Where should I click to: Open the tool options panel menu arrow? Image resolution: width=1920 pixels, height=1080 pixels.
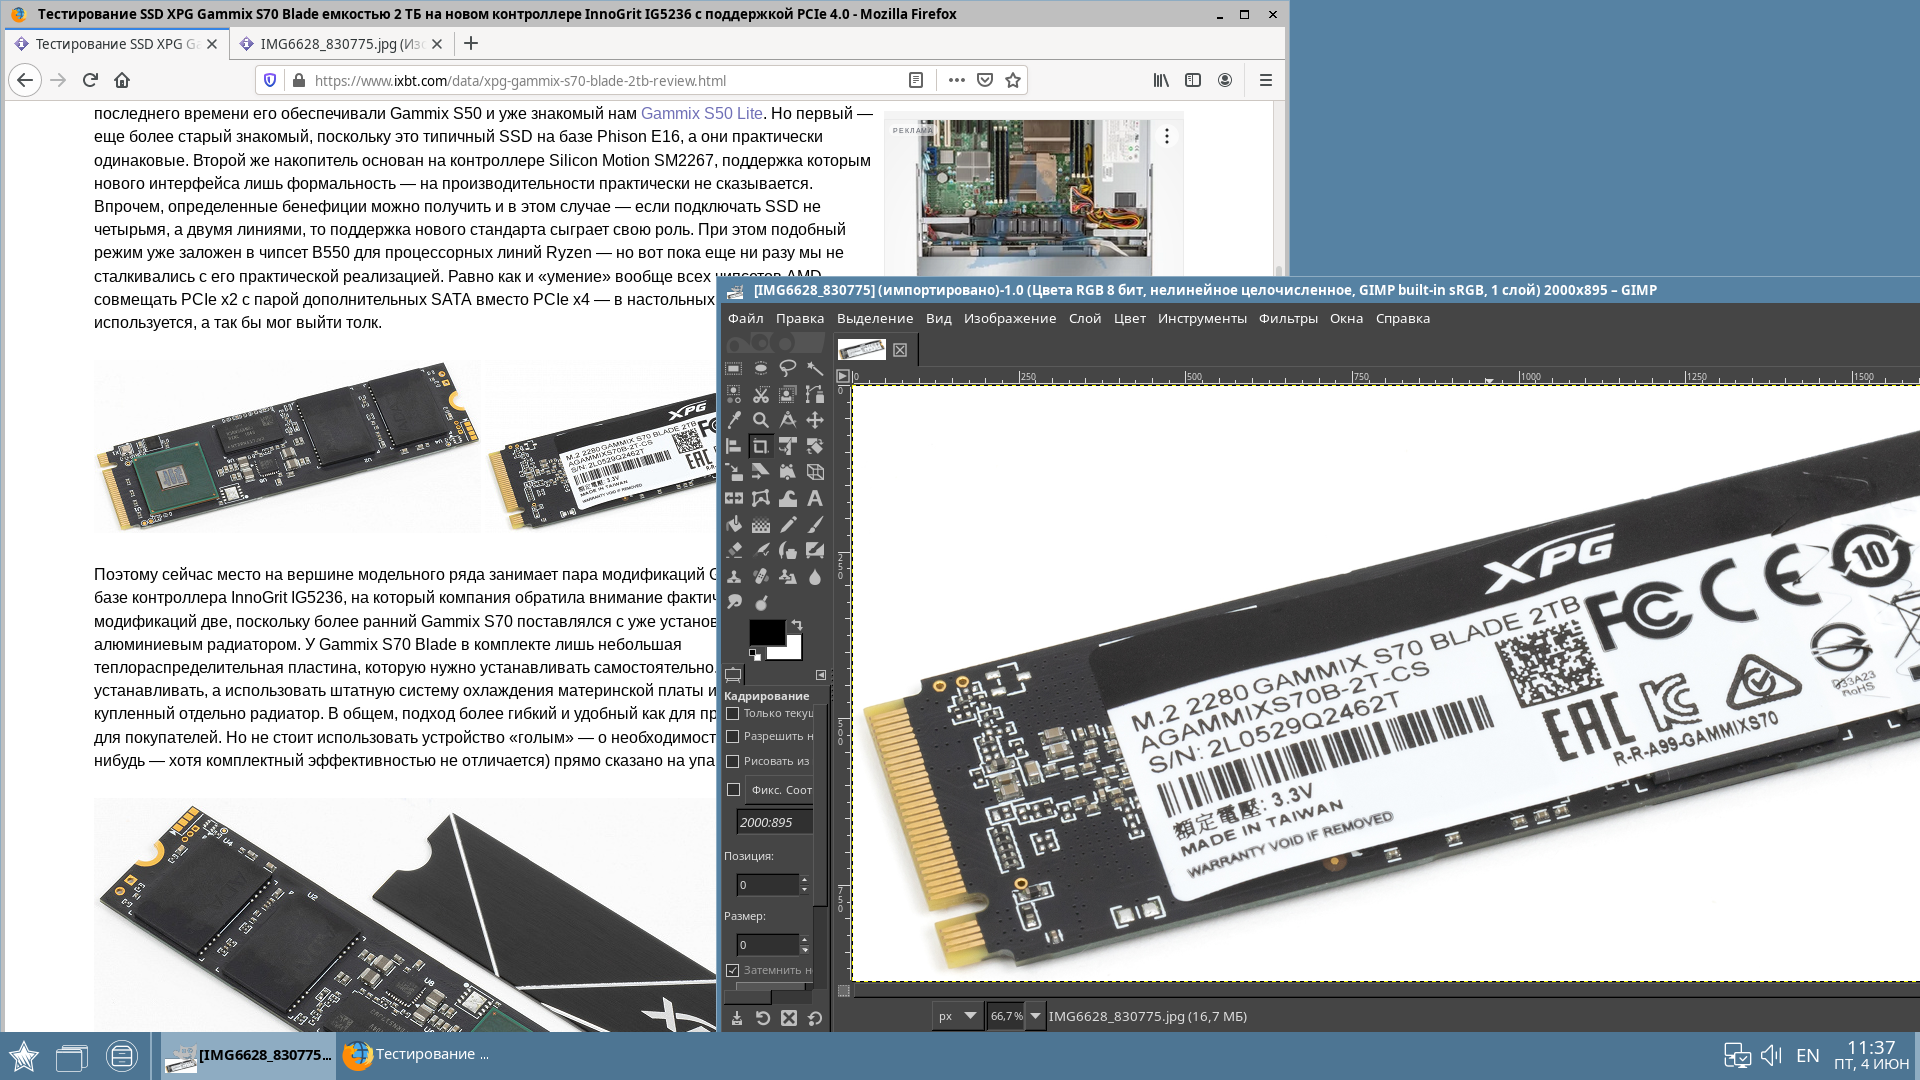click(821, 675)
